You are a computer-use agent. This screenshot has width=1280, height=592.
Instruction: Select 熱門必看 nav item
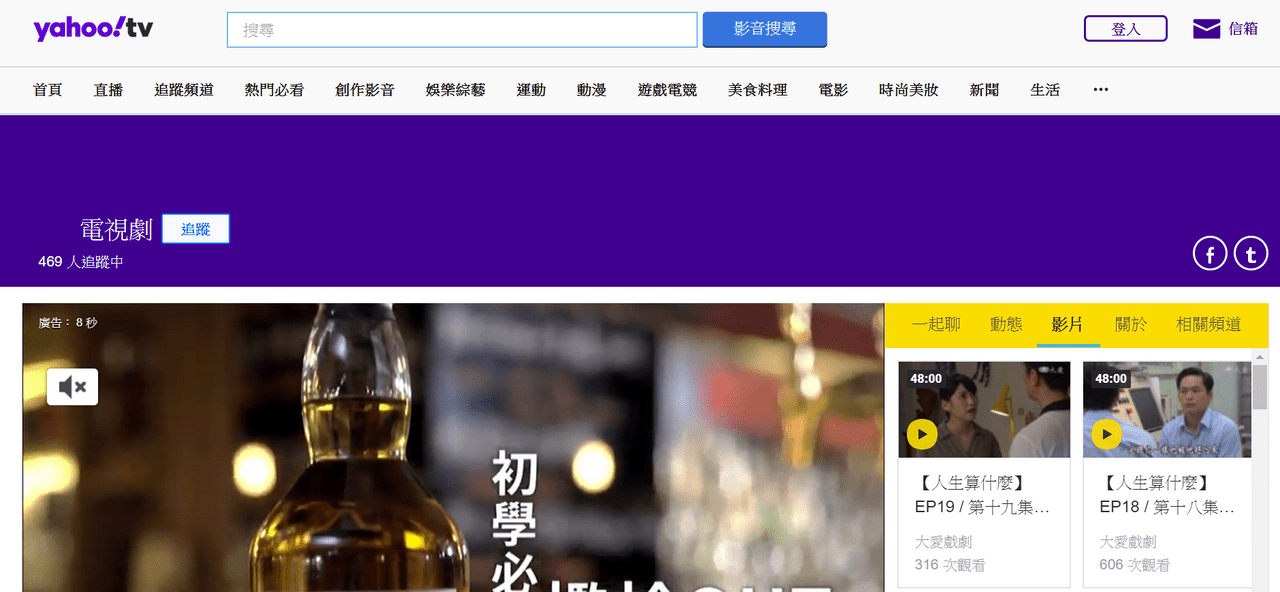[x=274, y=90]
